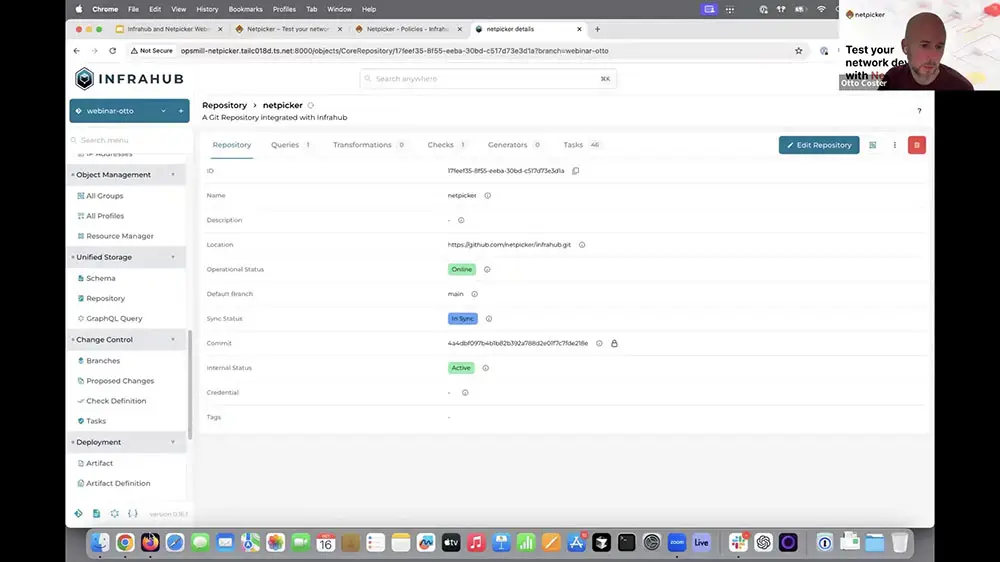Collapse the Object Management section
Viewport: 1000px width, 562px height.
(172, 175)
